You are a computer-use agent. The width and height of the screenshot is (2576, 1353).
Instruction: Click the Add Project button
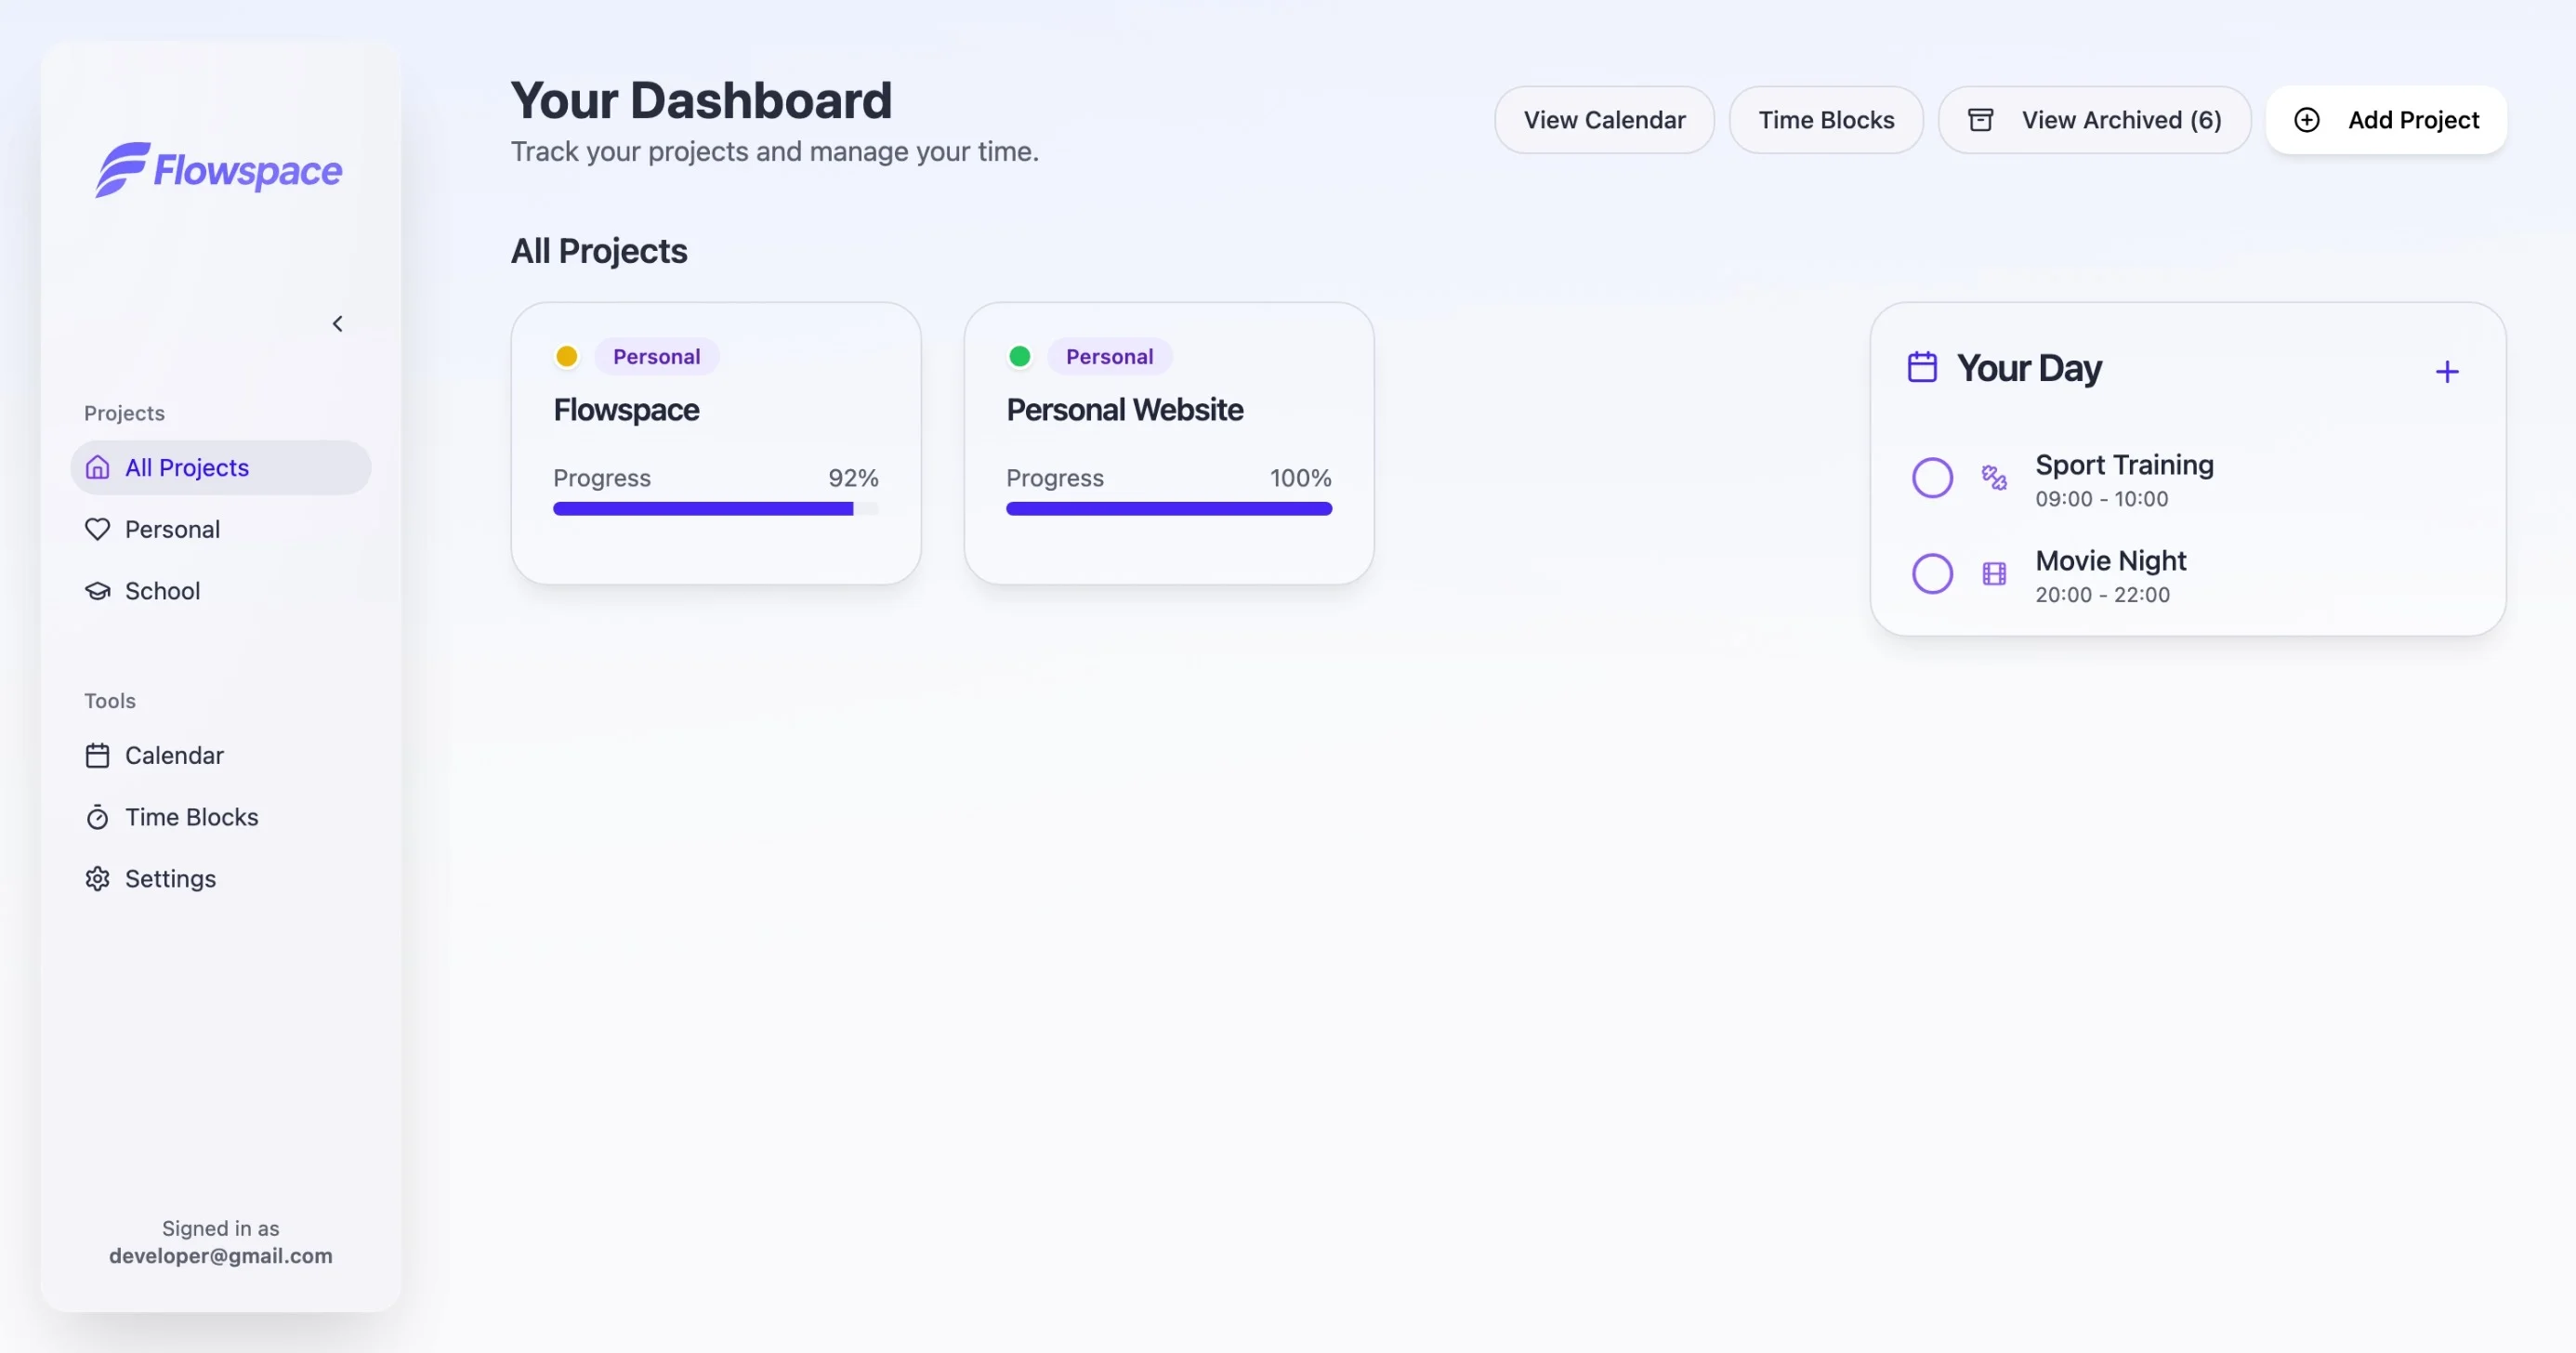point(2387,119)
